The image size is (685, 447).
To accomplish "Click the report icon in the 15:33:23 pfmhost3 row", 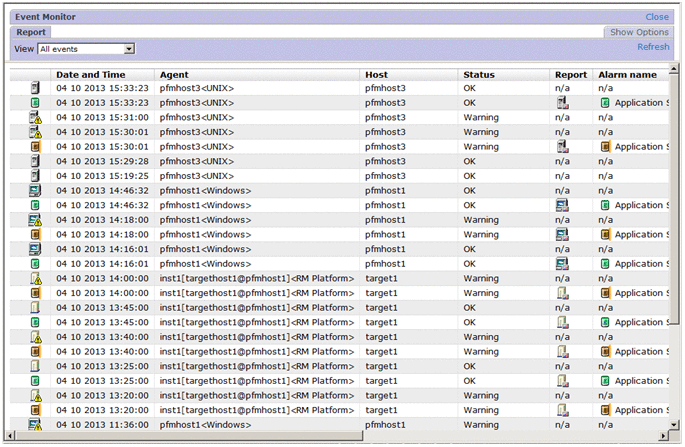I will pos(562,103).
